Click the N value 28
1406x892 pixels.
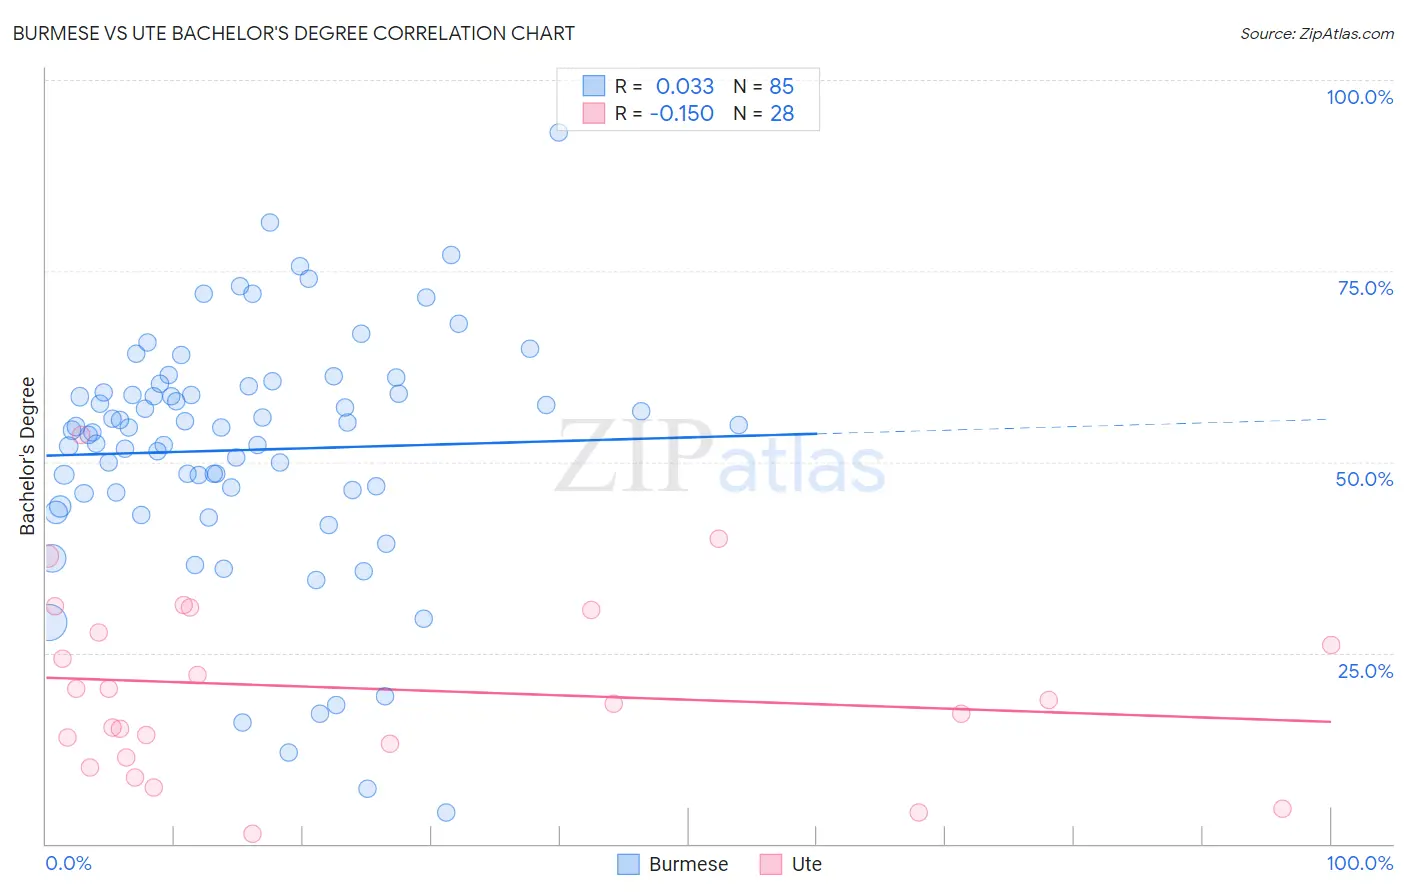[x=781, y=113]
